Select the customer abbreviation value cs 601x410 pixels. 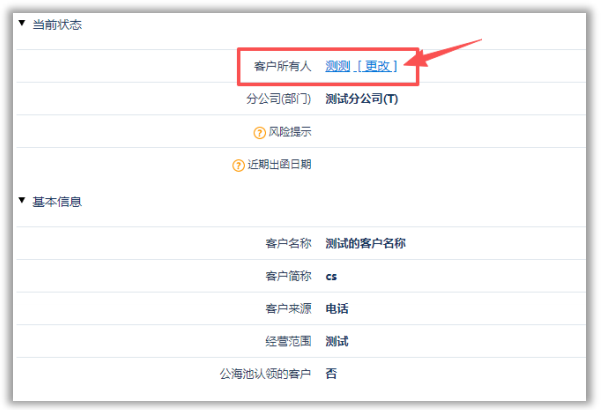(x=331, y=276)
